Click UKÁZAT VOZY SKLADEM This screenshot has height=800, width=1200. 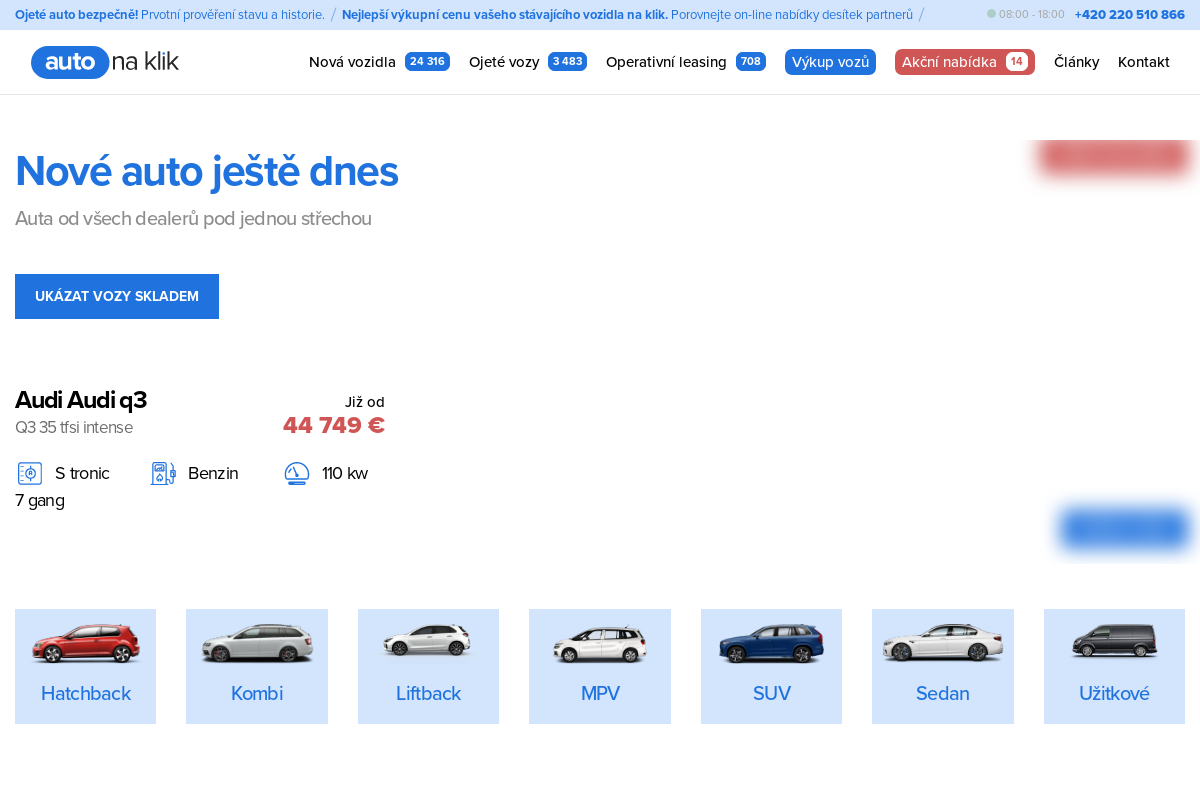(x=116, y=296)
